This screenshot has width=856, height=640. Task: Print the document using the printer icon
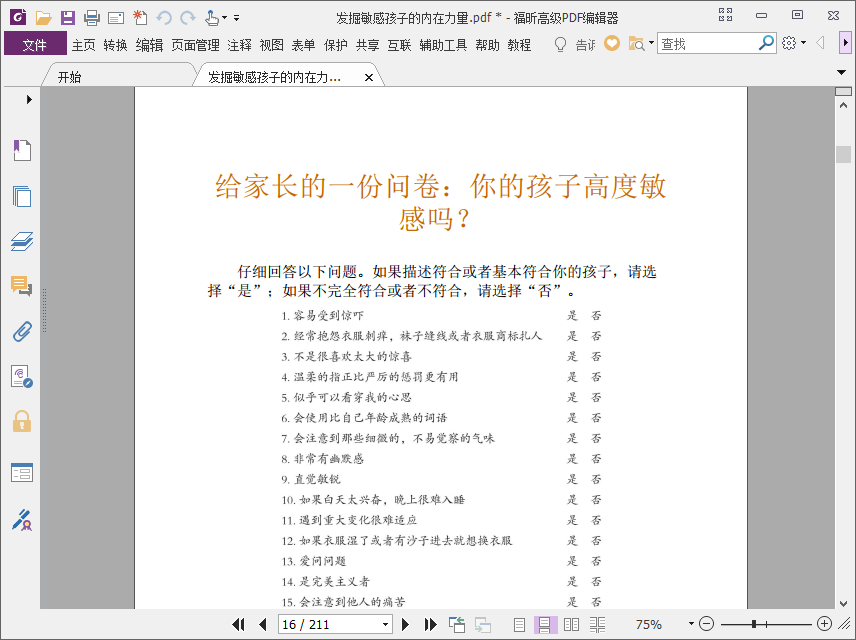click(92, 18)
